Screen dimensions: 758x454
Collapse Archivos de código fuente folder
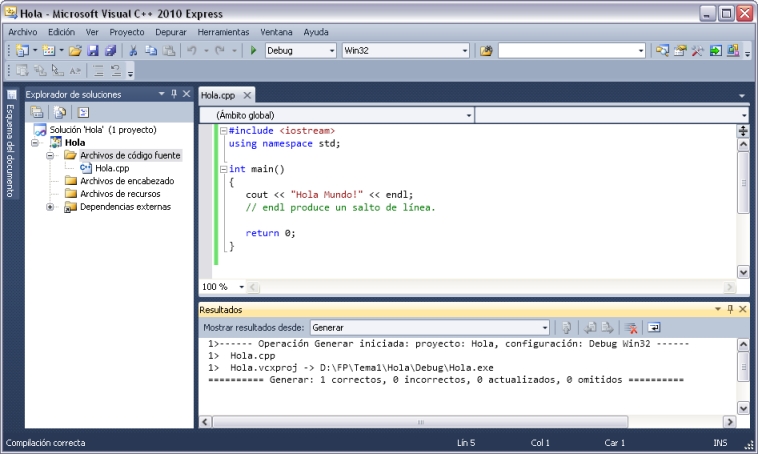point(50,156)
